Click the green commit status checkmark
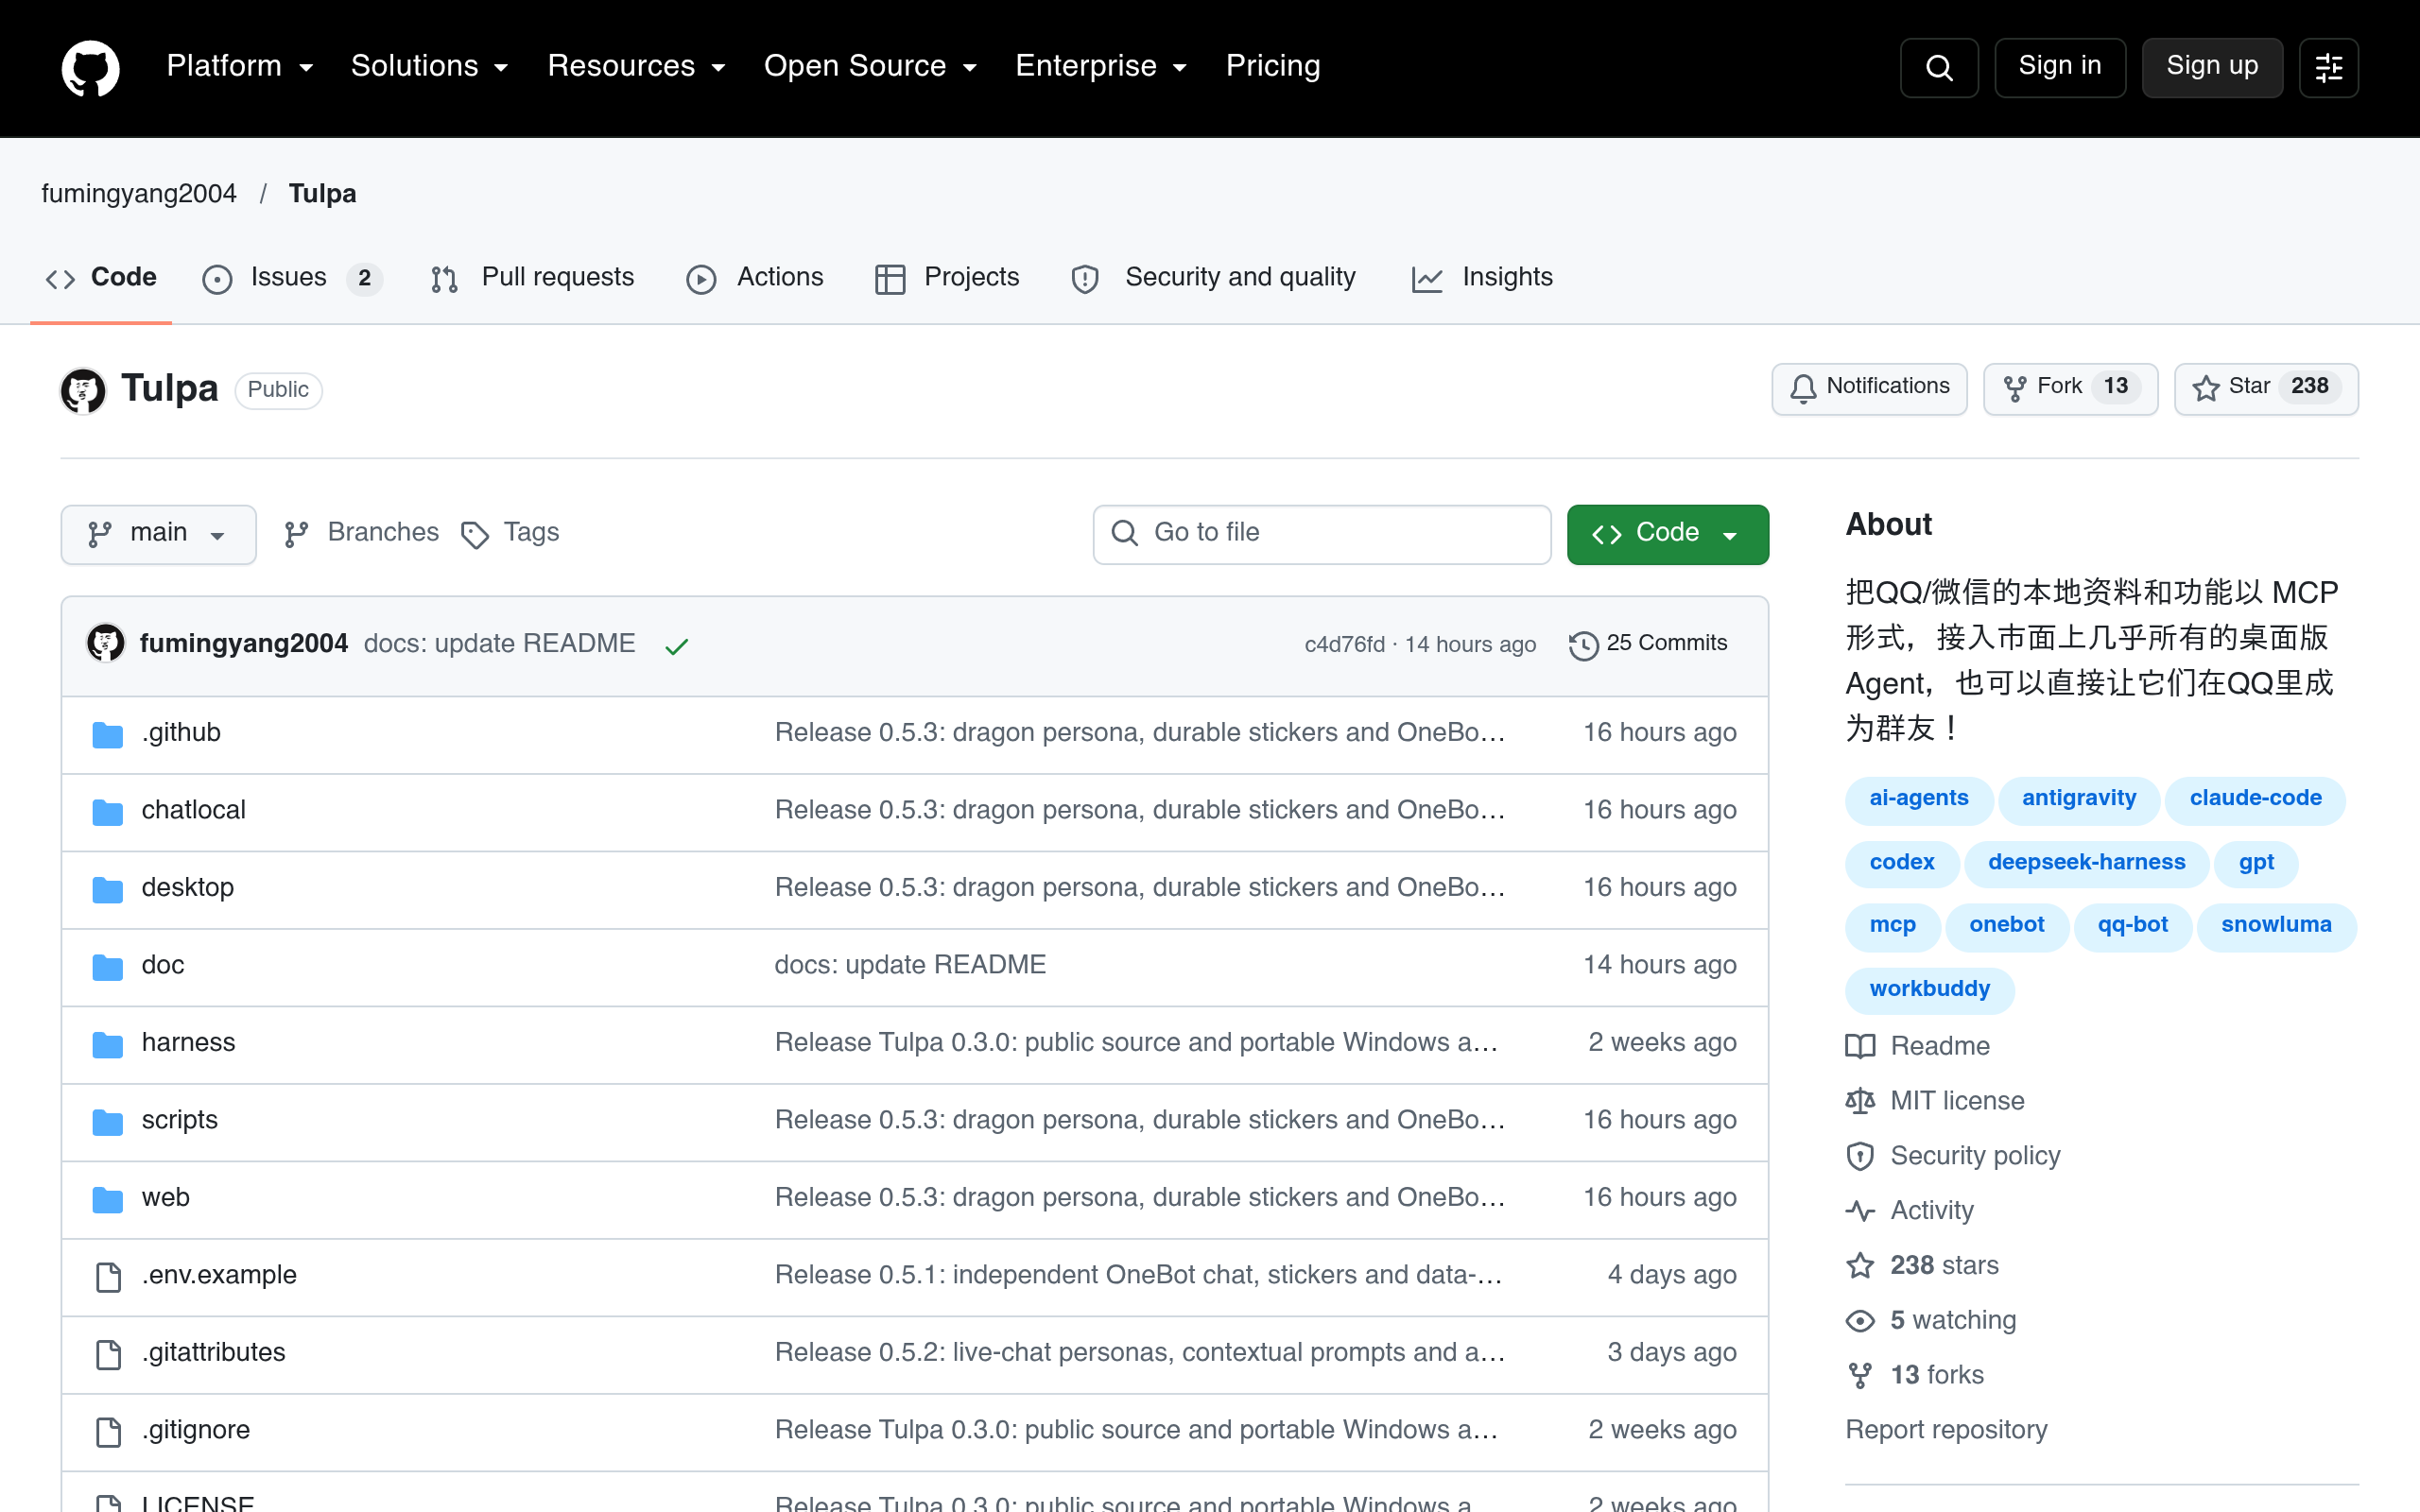 coord(677,647)
